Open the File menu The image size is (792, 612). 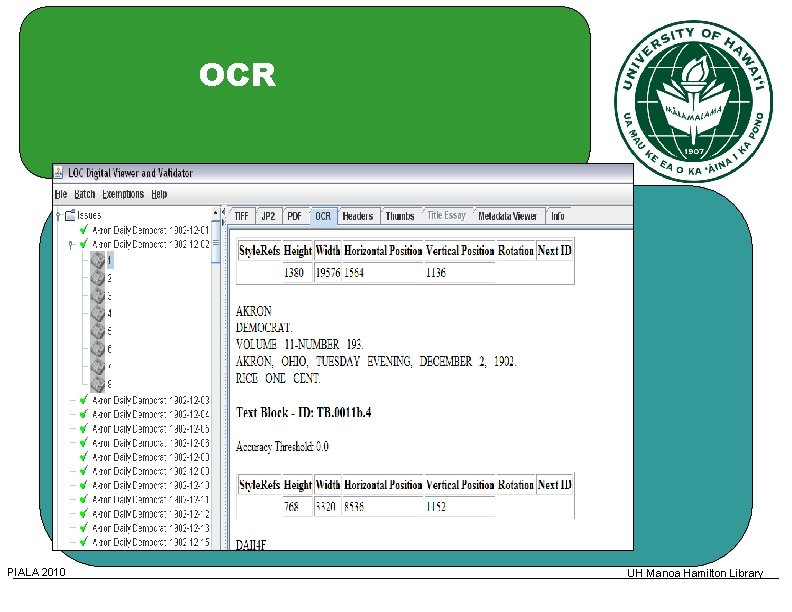pyautogui.click(x=61, y=194)
